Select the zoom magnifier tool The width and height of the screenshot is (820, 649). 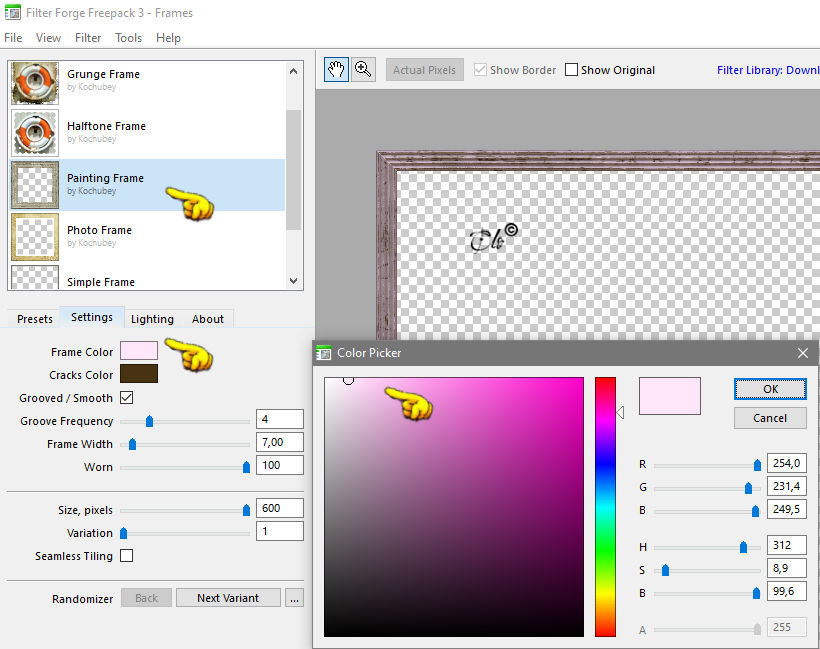click(363, 70)
